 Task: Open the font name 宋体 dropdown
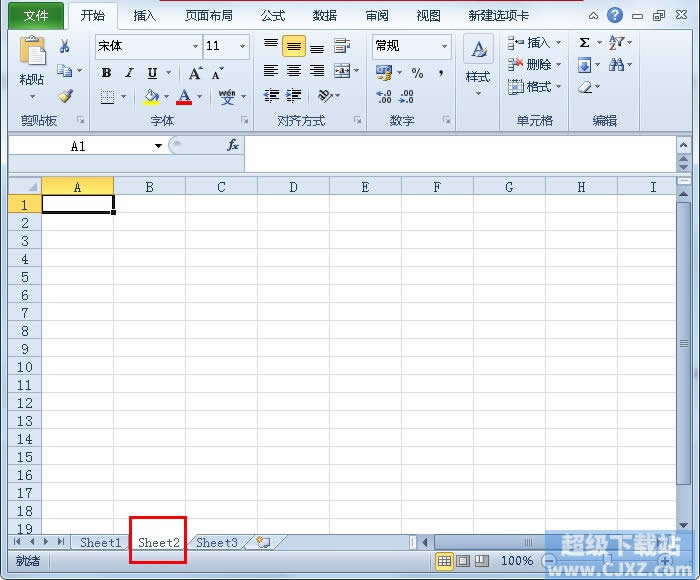point(195,46)
